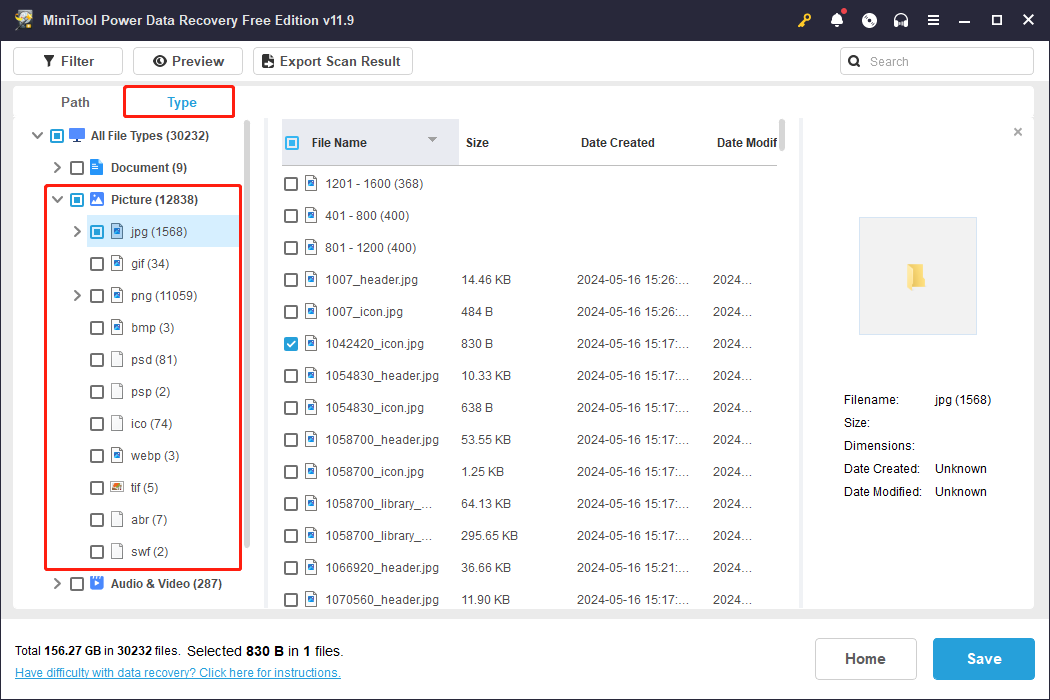Click the Picture category icon
Image resolution: width=1050 pixels, height=700 pixels.
pyautogui.click(x=97, y=200)
